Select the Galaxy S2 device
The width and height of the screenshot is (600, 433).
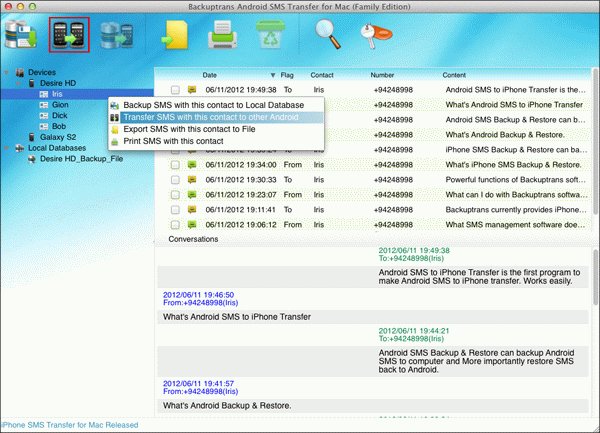(58, 137)
